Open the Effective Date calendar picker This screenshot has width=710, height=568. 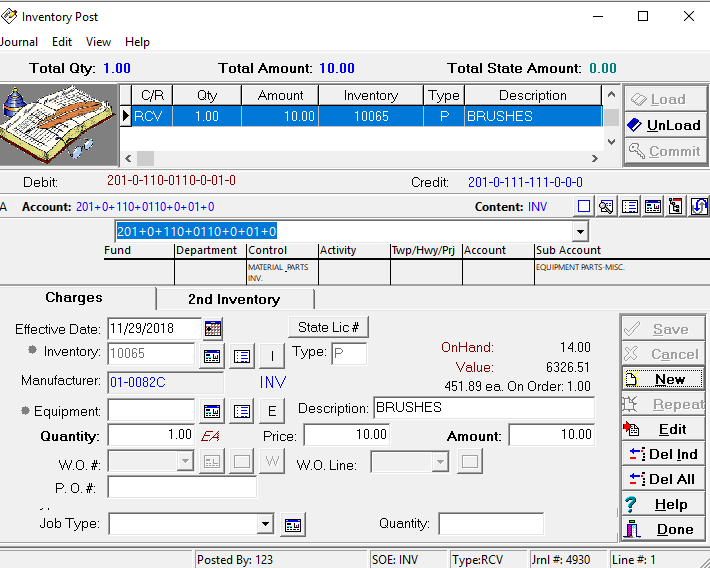[213, 329]
